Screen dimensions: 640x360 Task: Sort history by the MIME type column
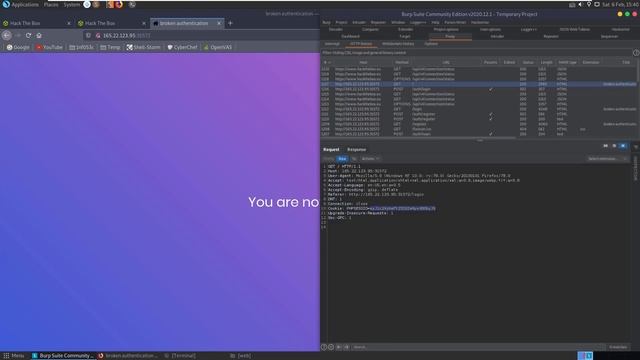[x=567, y=62]
